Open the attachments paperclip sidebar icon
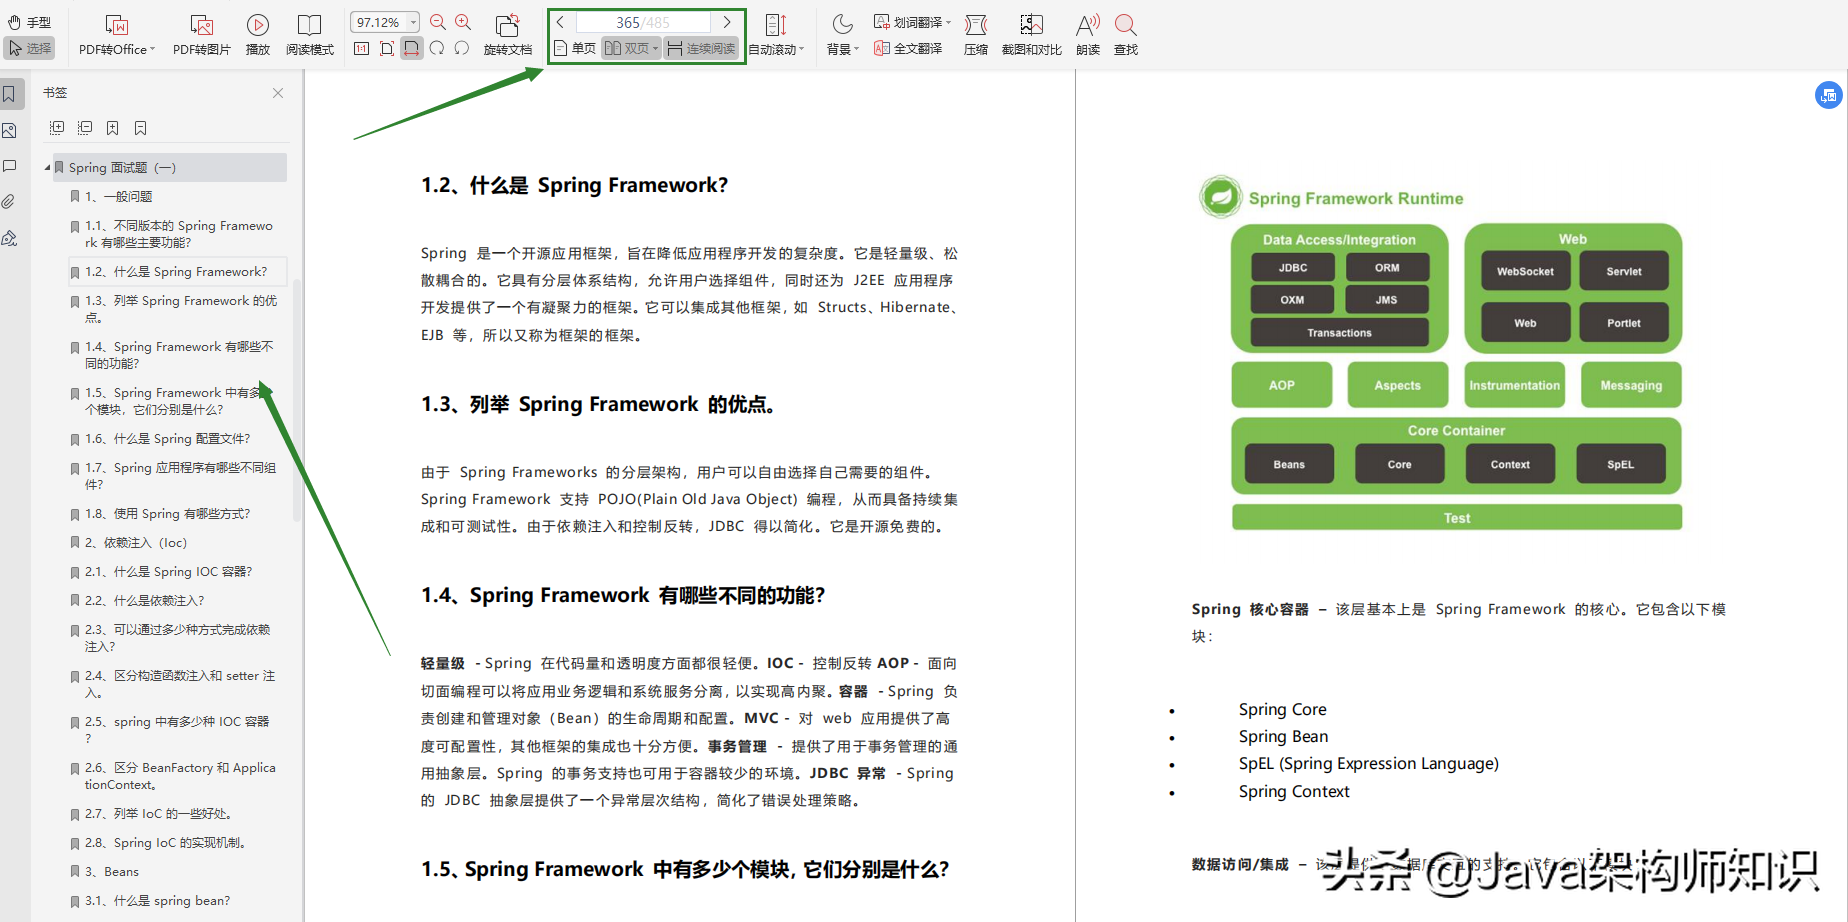1848x922 pixels. click(x=9, y=202)
